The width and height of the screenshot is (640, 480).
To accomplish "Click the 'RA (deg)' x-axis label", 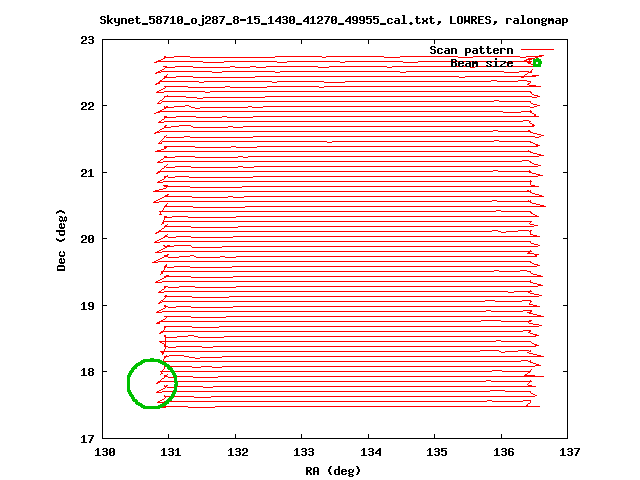I will [333, 471].
